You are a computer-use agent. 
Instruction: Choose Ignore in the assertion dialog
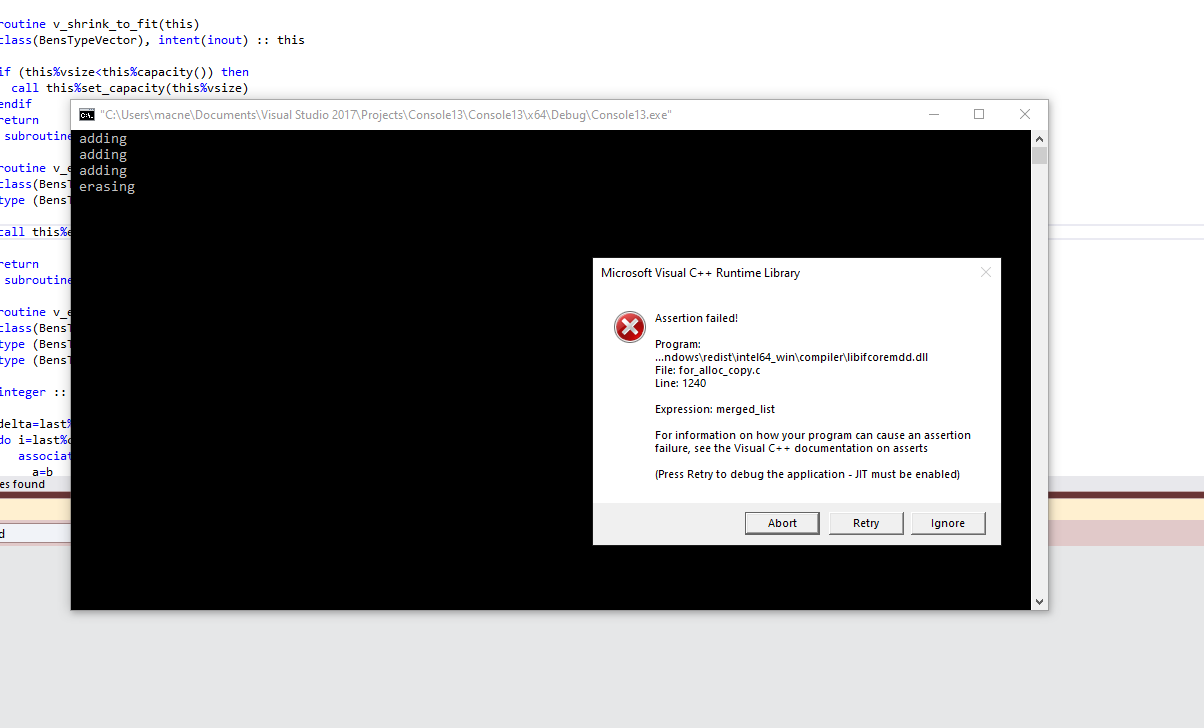pyautogui.click(x=947, y=523)
